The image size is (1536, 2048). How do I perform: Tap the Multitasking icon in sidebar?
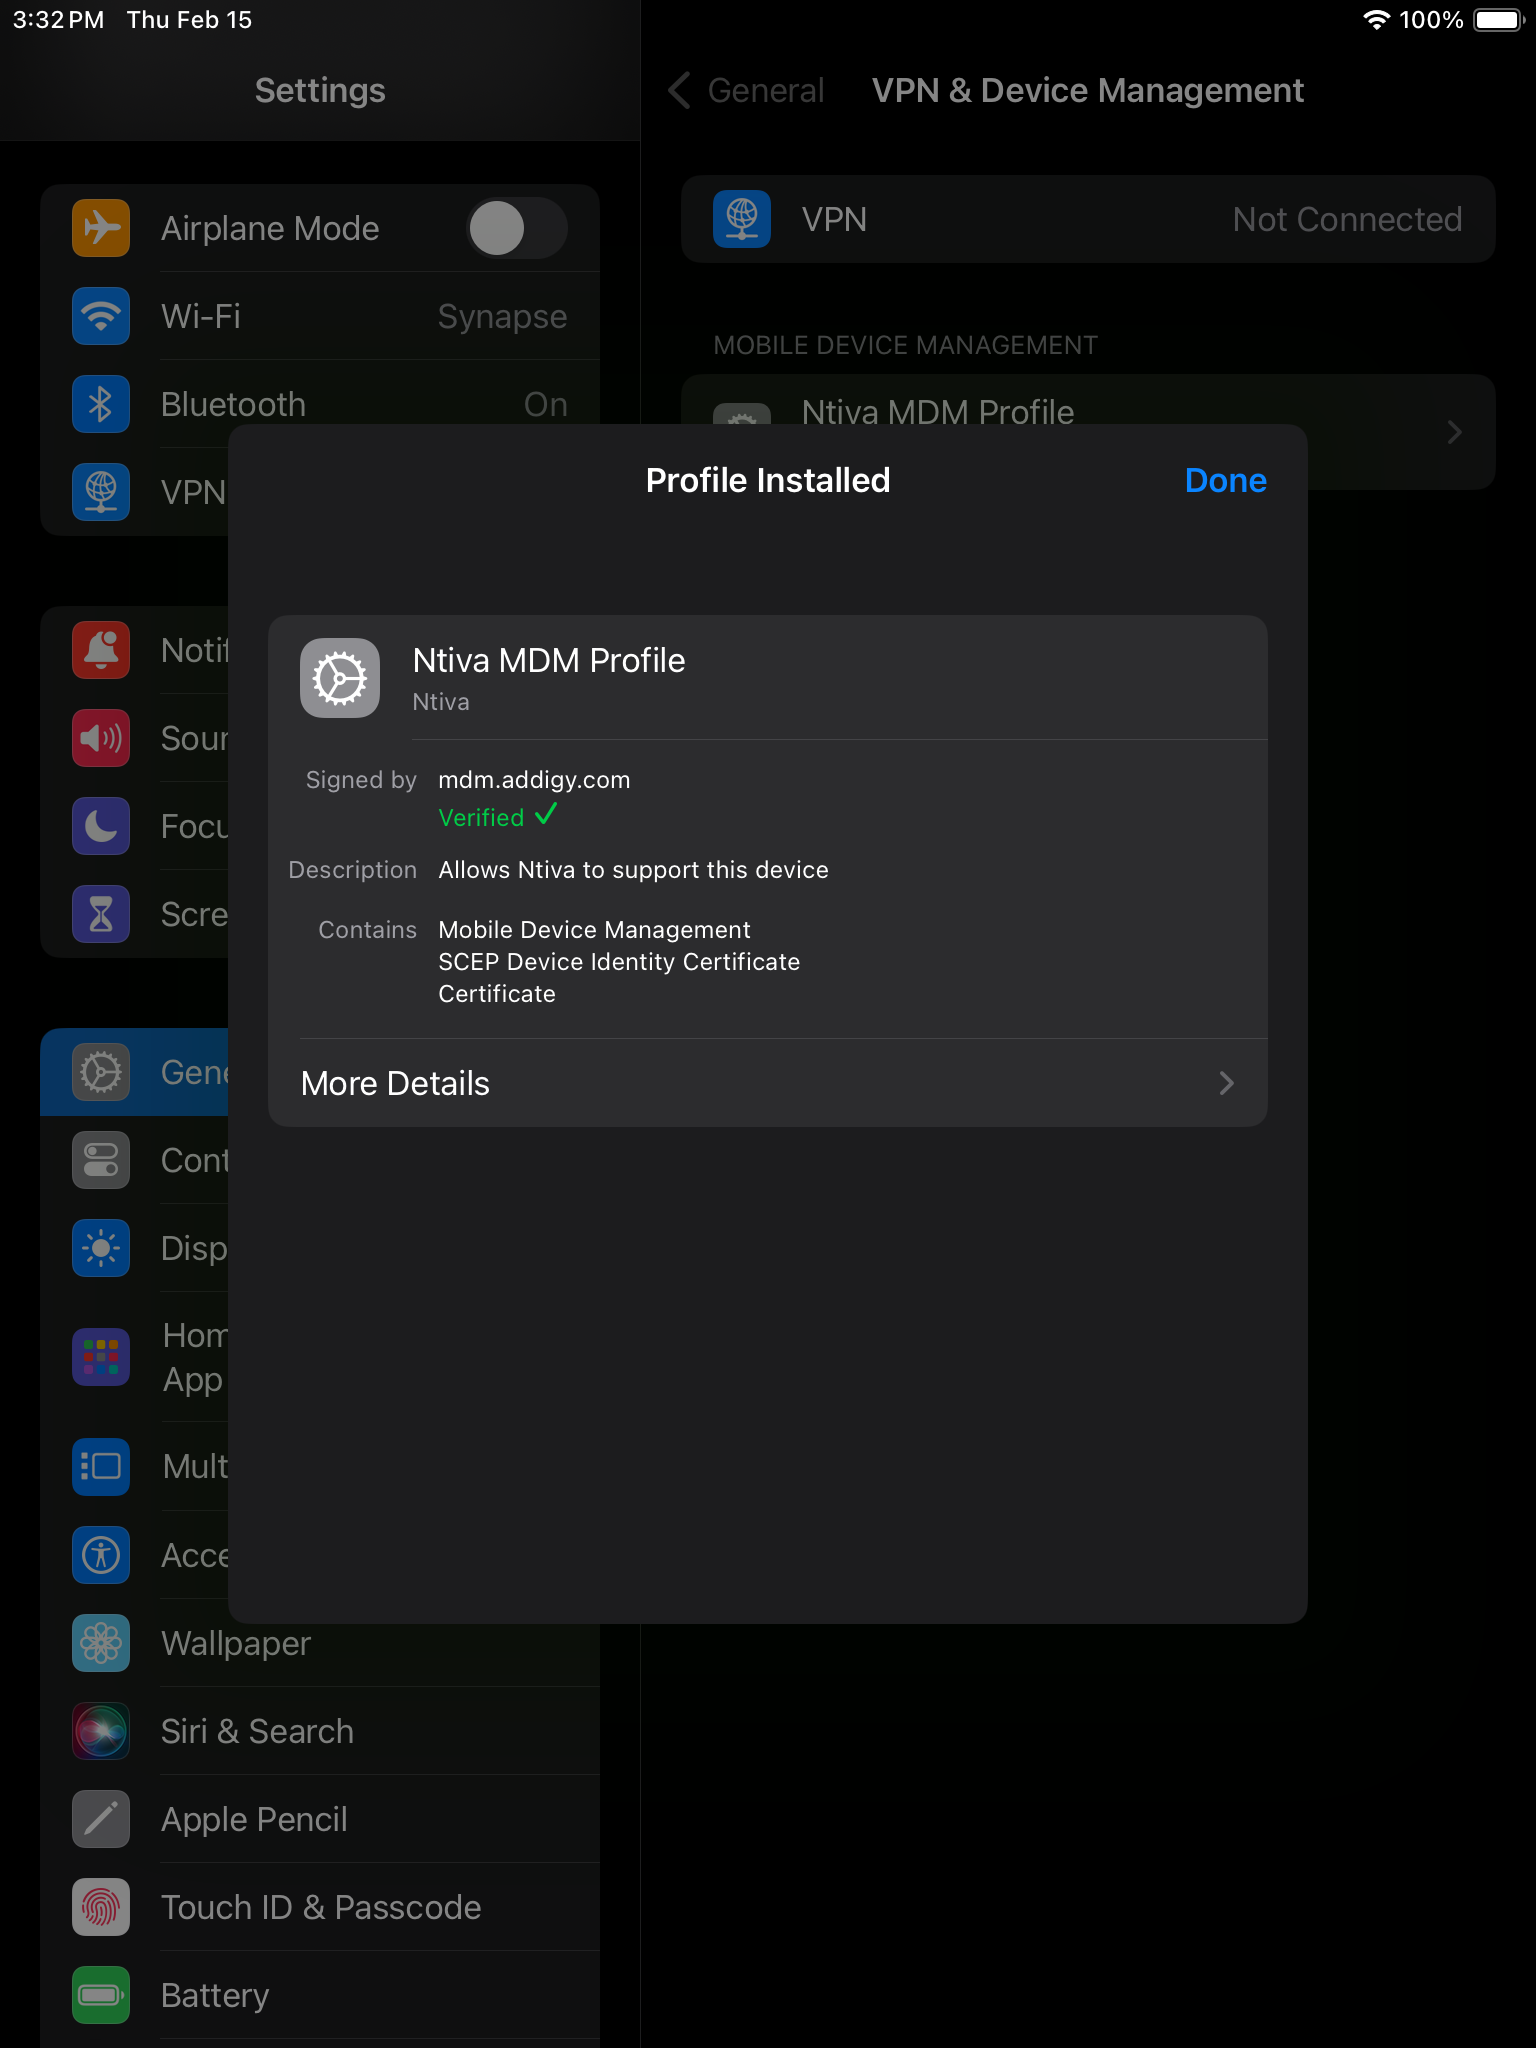(101, 1466)
